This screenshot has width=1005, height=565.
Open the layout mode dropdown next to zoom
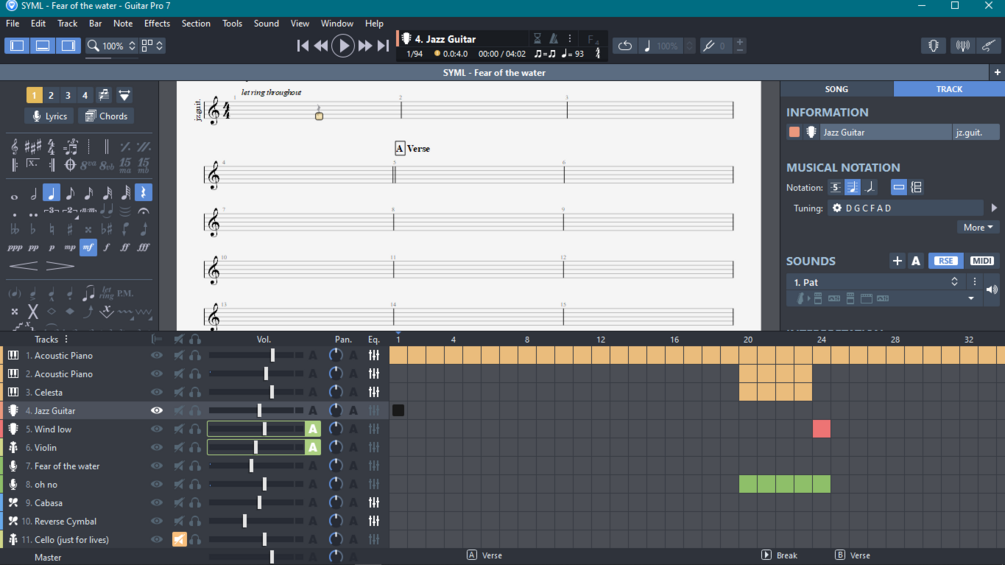point(153,45)
